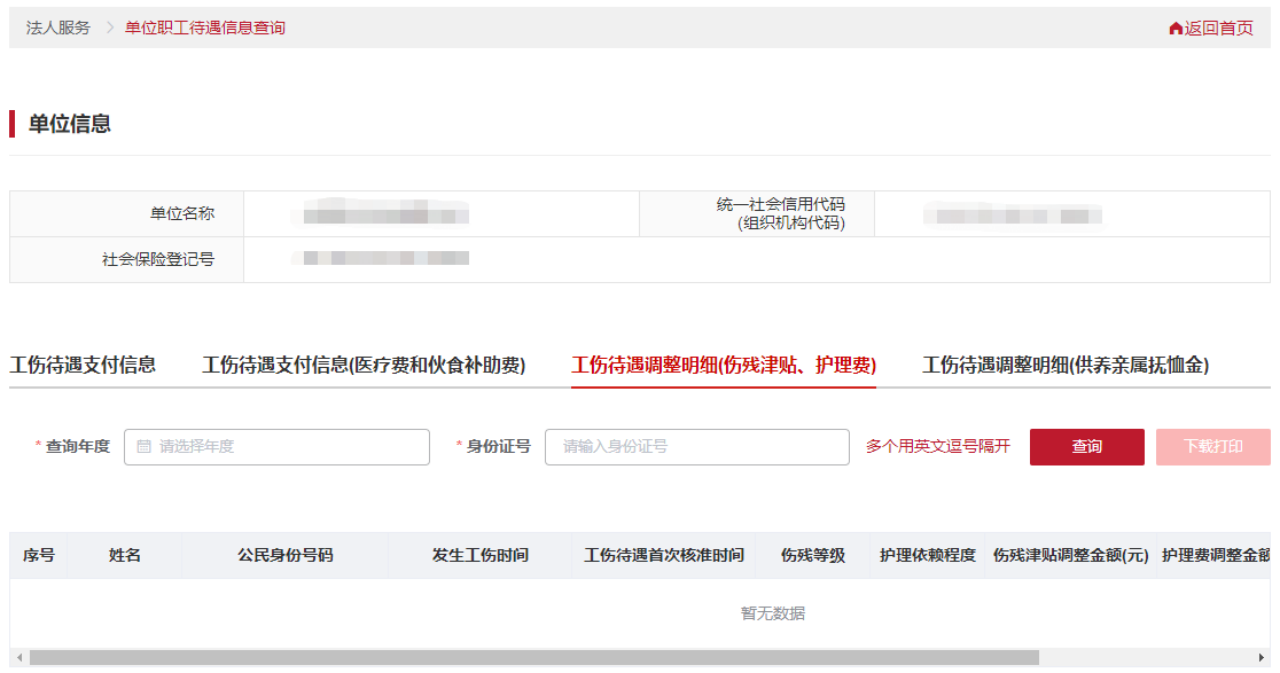
Task: Click 单位职工待遇信息查询 breadcrumb link
Action: 205,28
